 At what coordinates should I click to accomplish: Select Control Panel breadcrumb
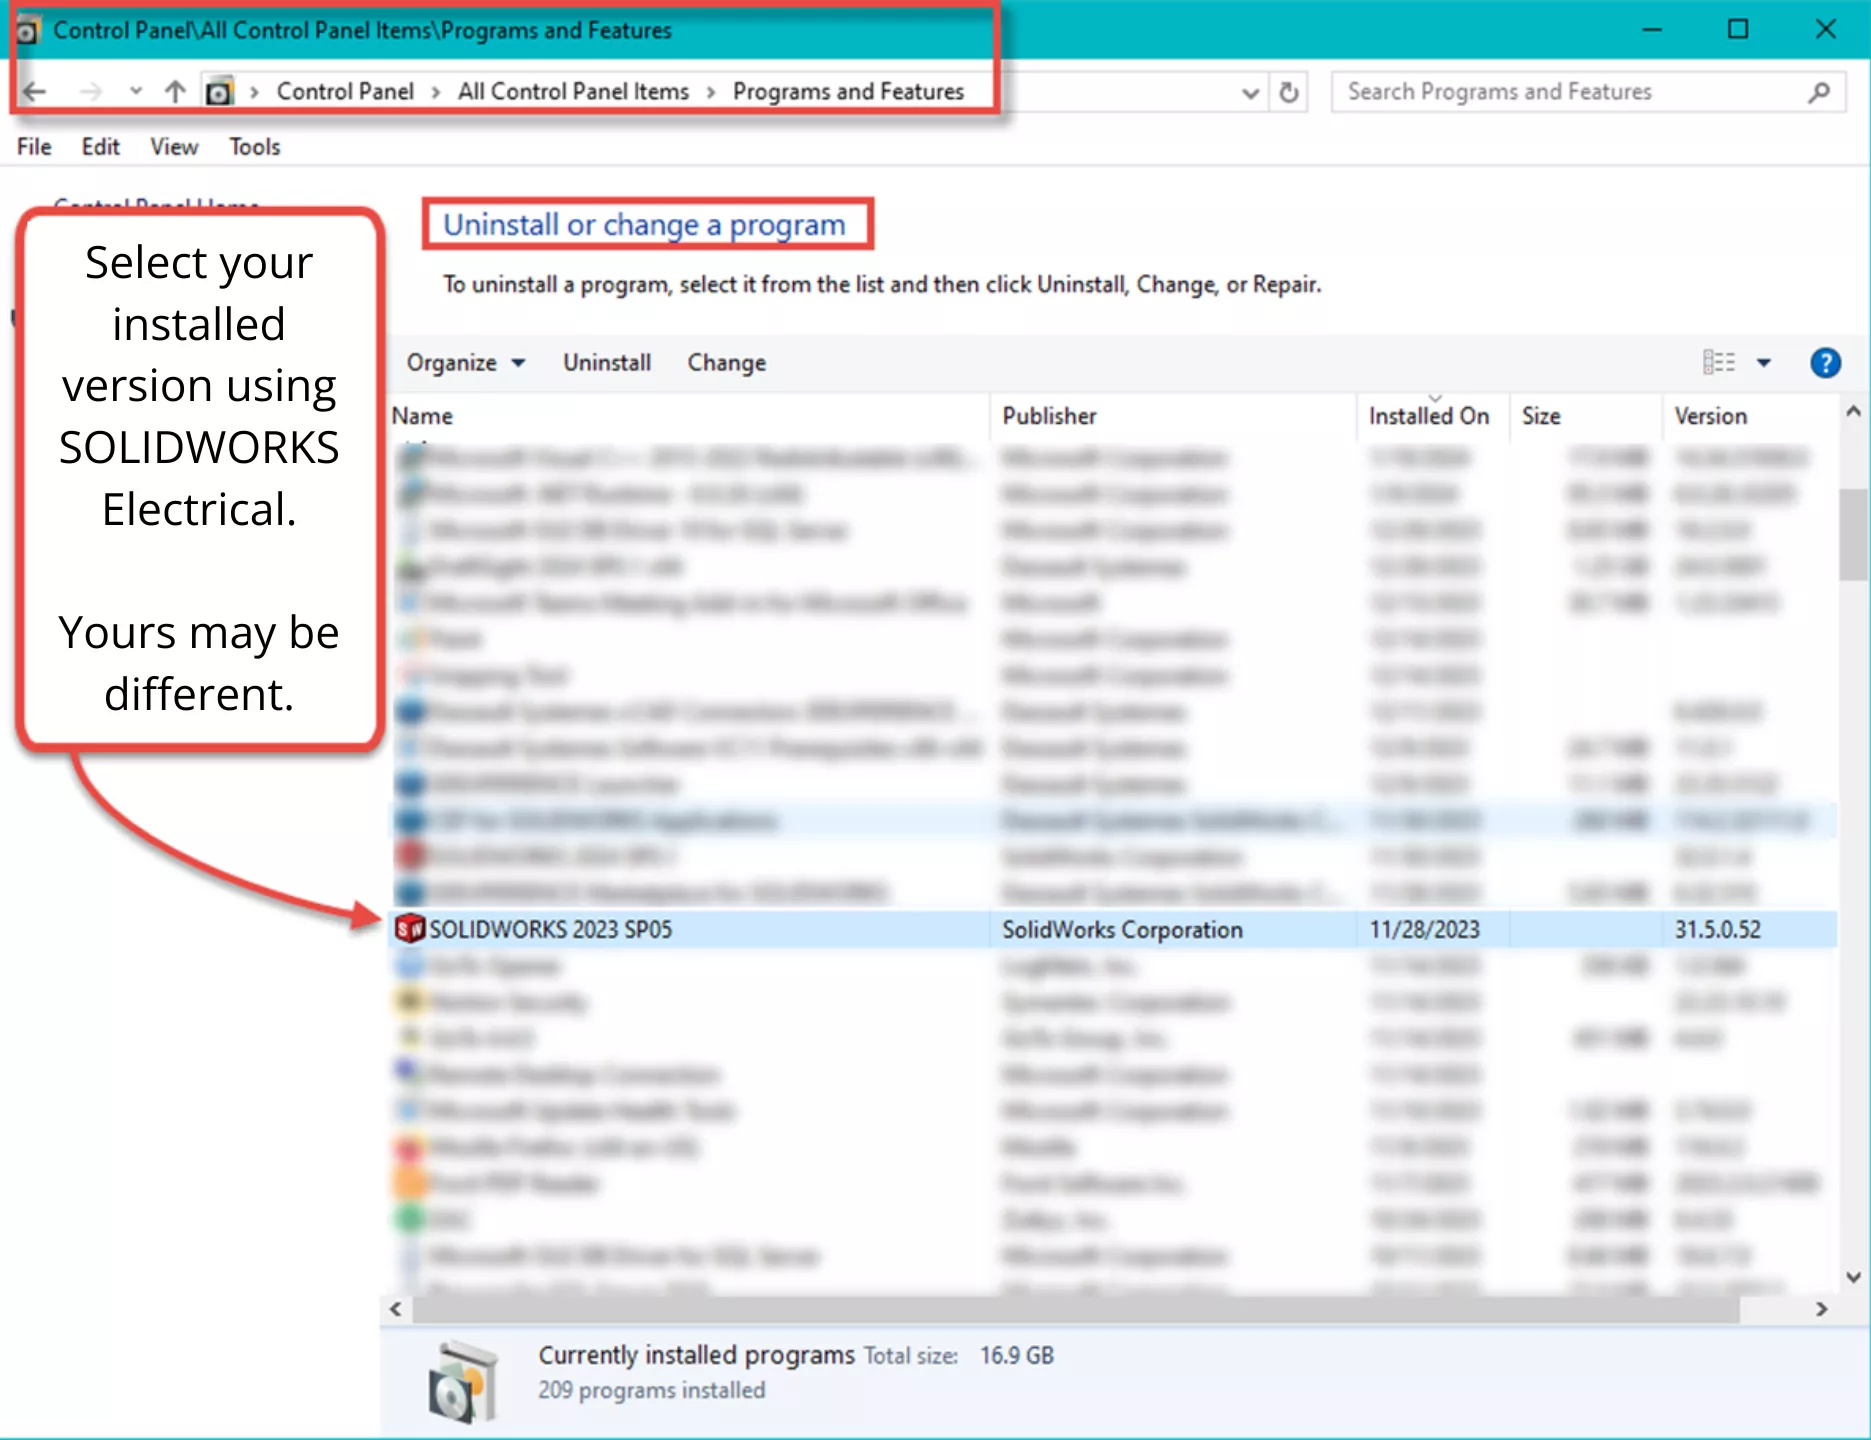(x=345, y=92)
